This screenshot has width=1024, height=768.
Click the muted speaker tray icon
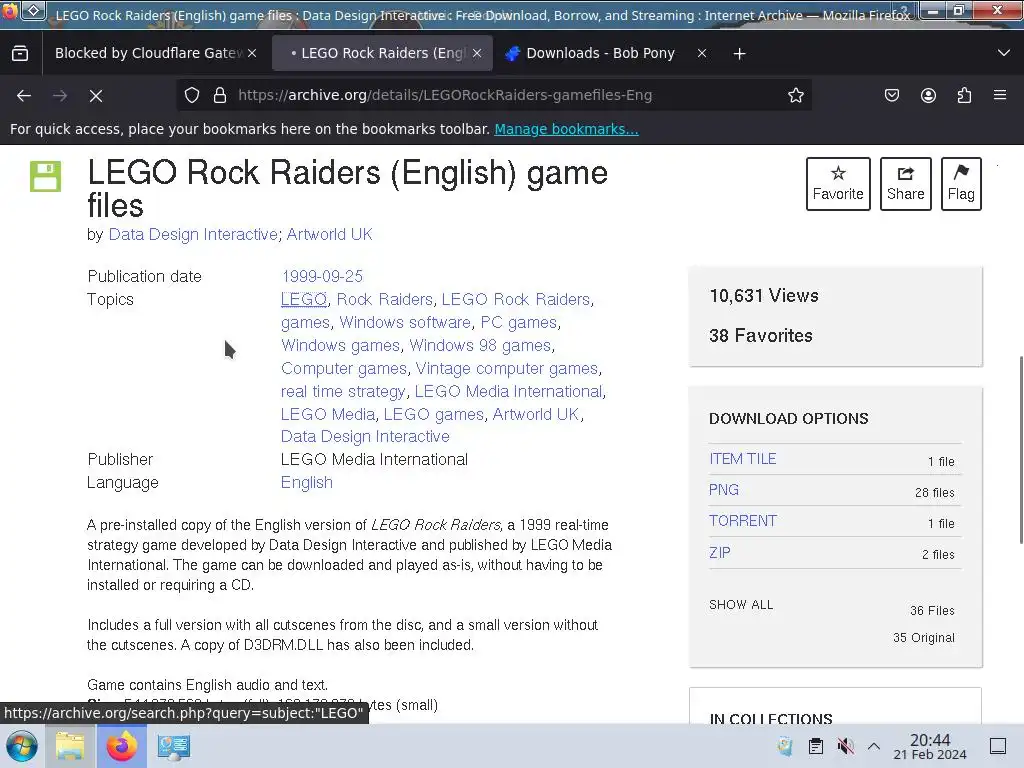pos(845,746)
